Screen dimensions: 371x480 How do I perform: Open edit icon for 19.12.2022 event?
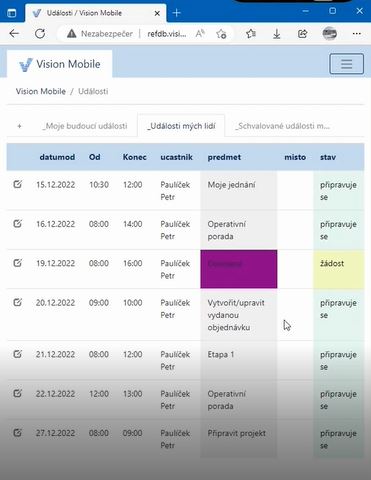pos(18,263)
